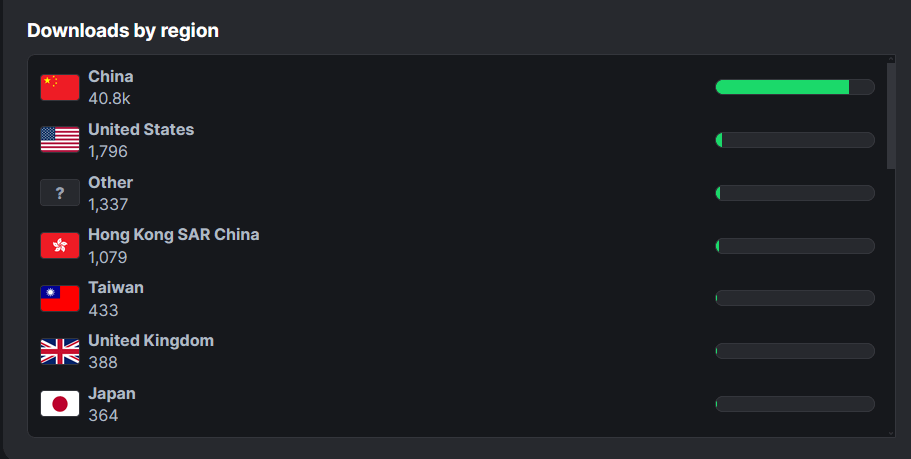Click the United Kingdom flag icon
Image resolution: width=911 pixels, height=459 pixels.
pyautogui.click(x=60, y=351)
